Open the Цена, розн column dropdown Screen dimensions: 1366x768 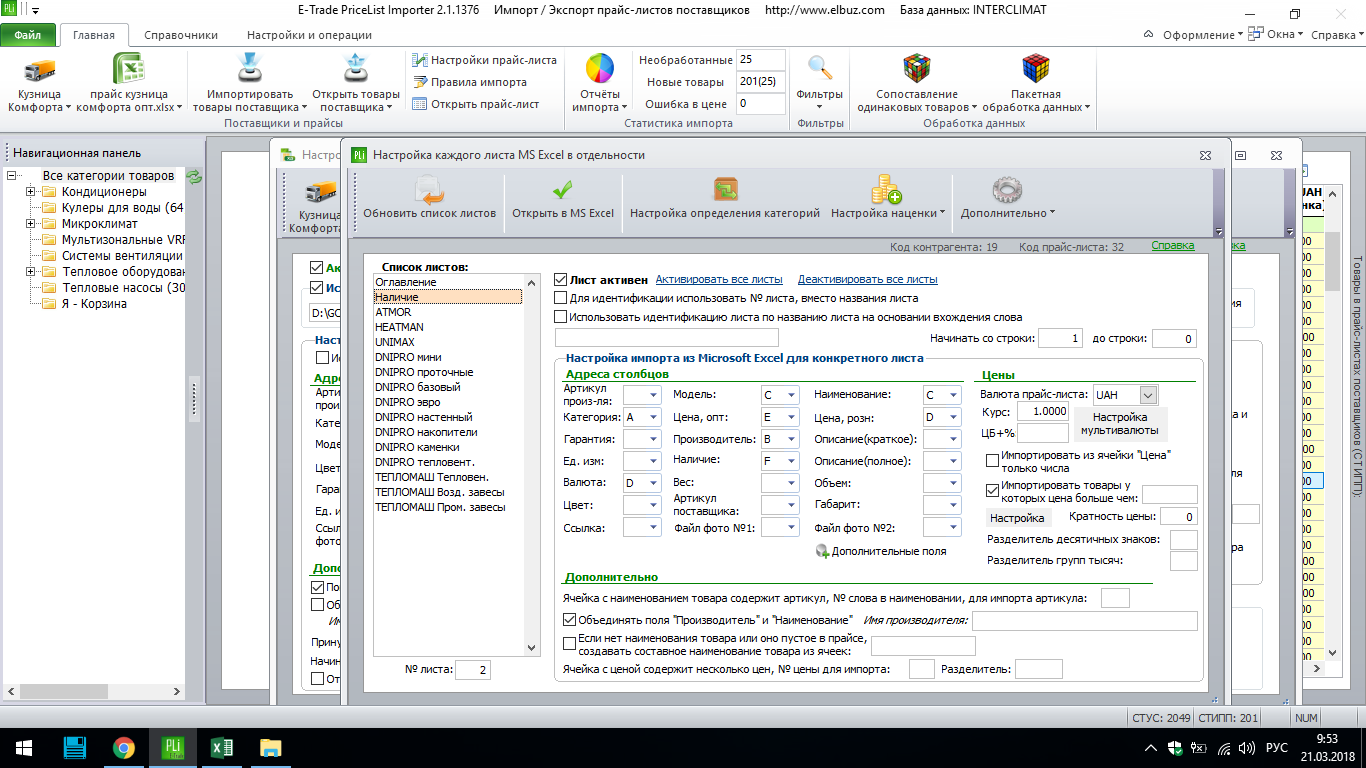tap(953, 417)
